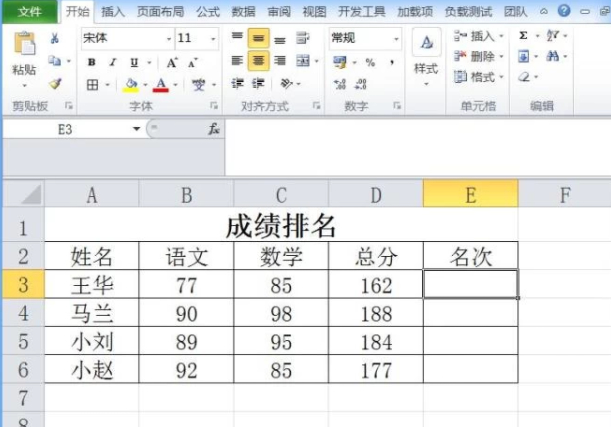This screenshot has width=611, height=427.
Task: Click the Help question mark icon
Action: click(x=564, y=11)
